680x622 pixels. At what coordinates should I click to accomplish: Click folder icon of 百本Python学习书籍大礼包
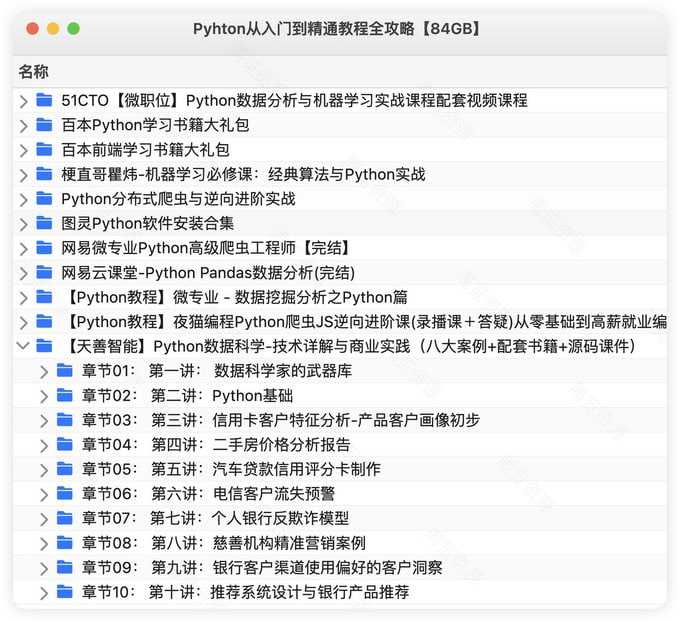click(44, 124)
